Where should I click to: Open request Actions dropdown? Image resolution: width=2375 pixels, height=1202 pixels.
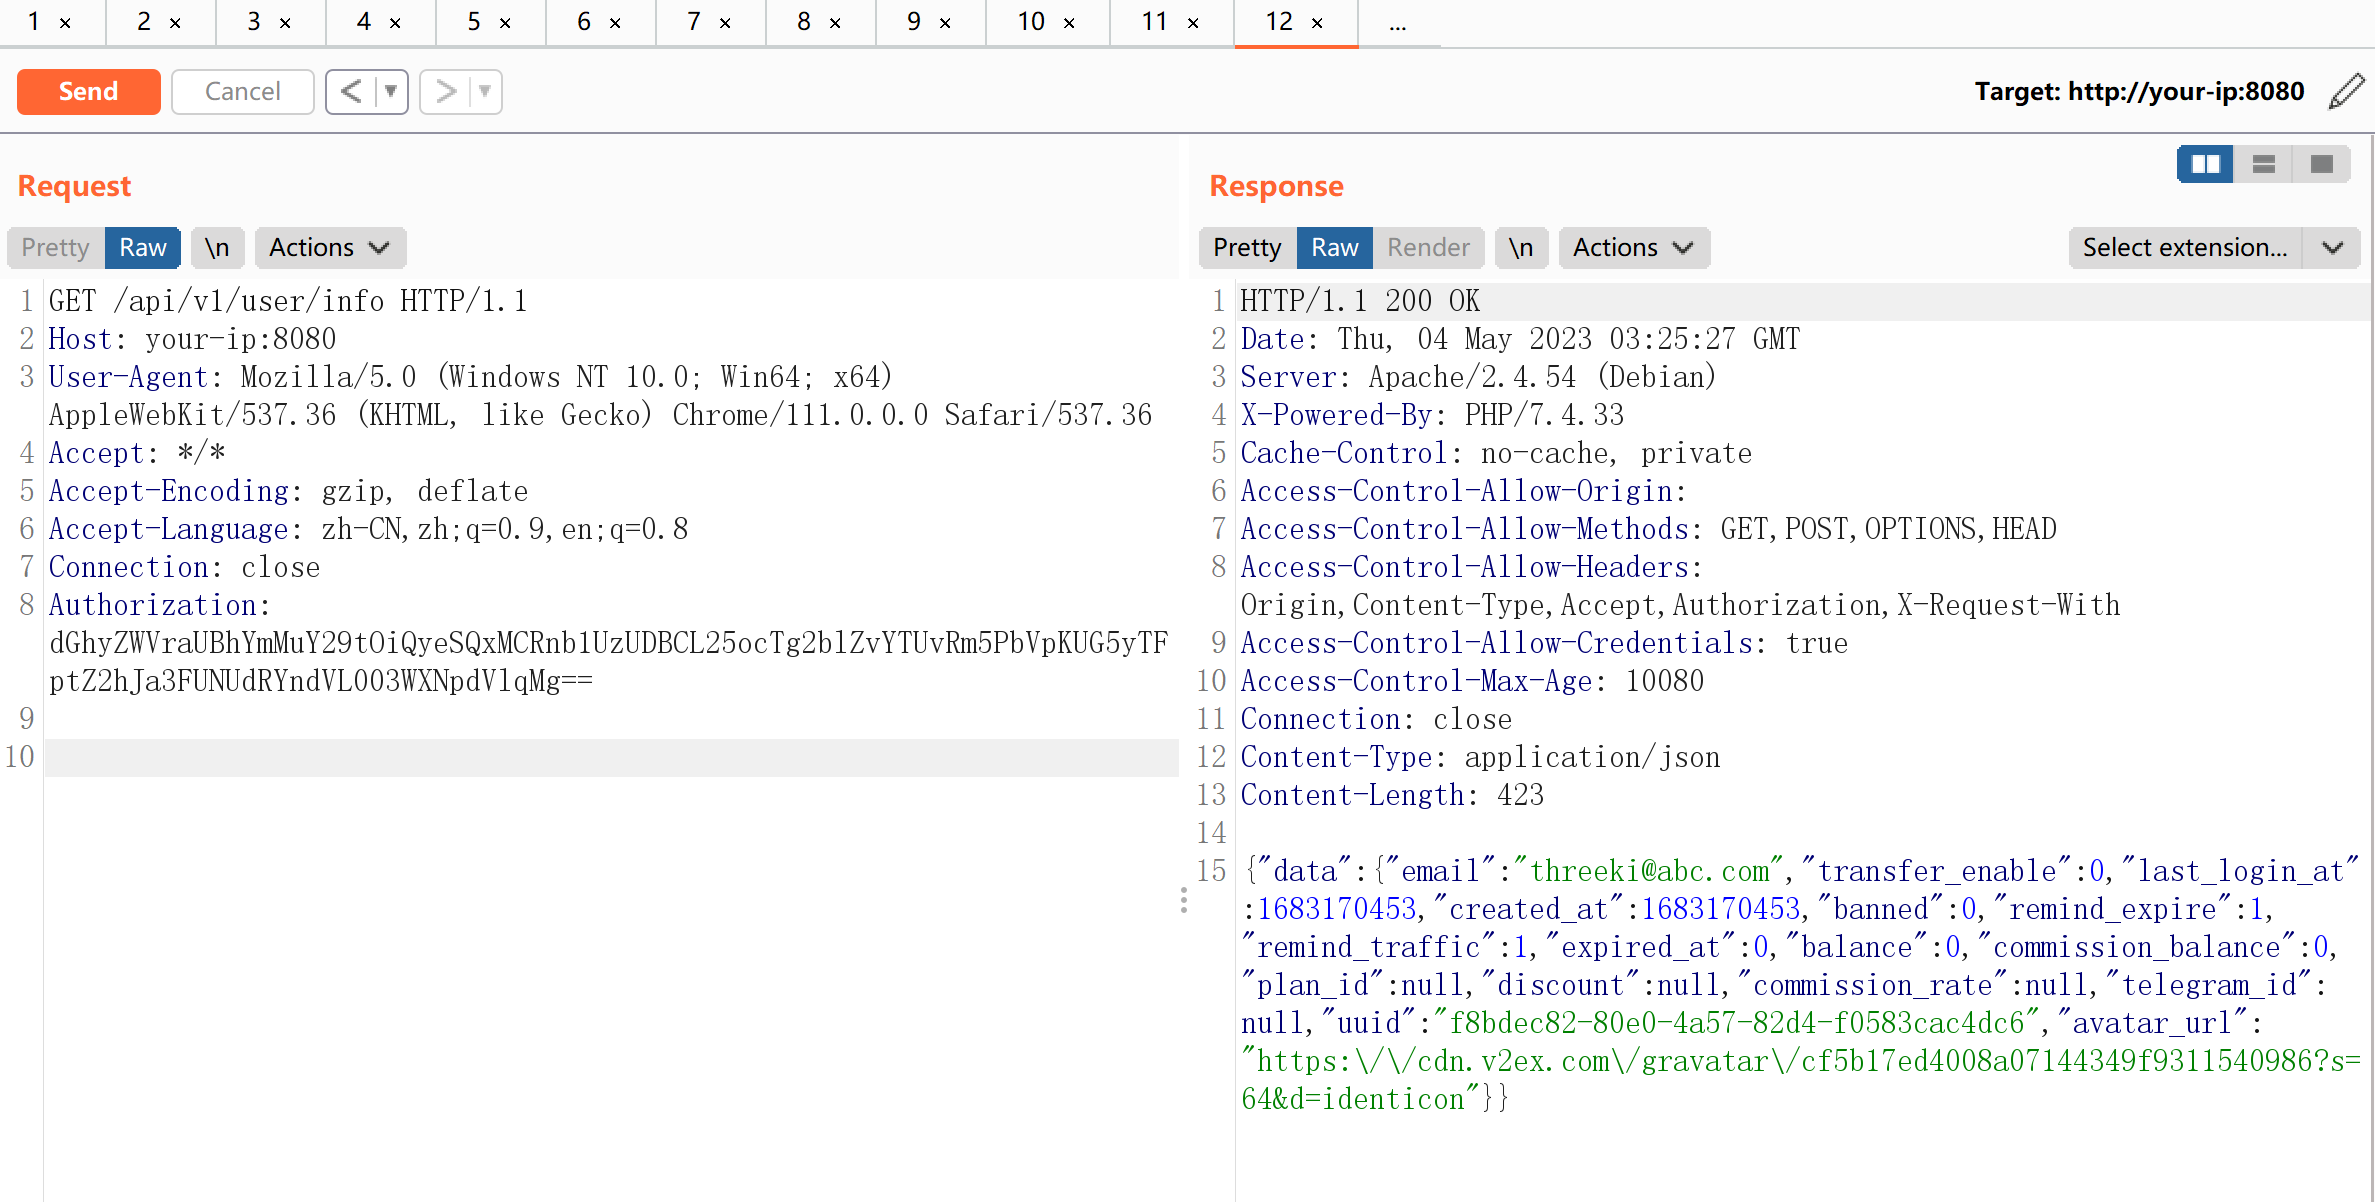coord(329,248)
